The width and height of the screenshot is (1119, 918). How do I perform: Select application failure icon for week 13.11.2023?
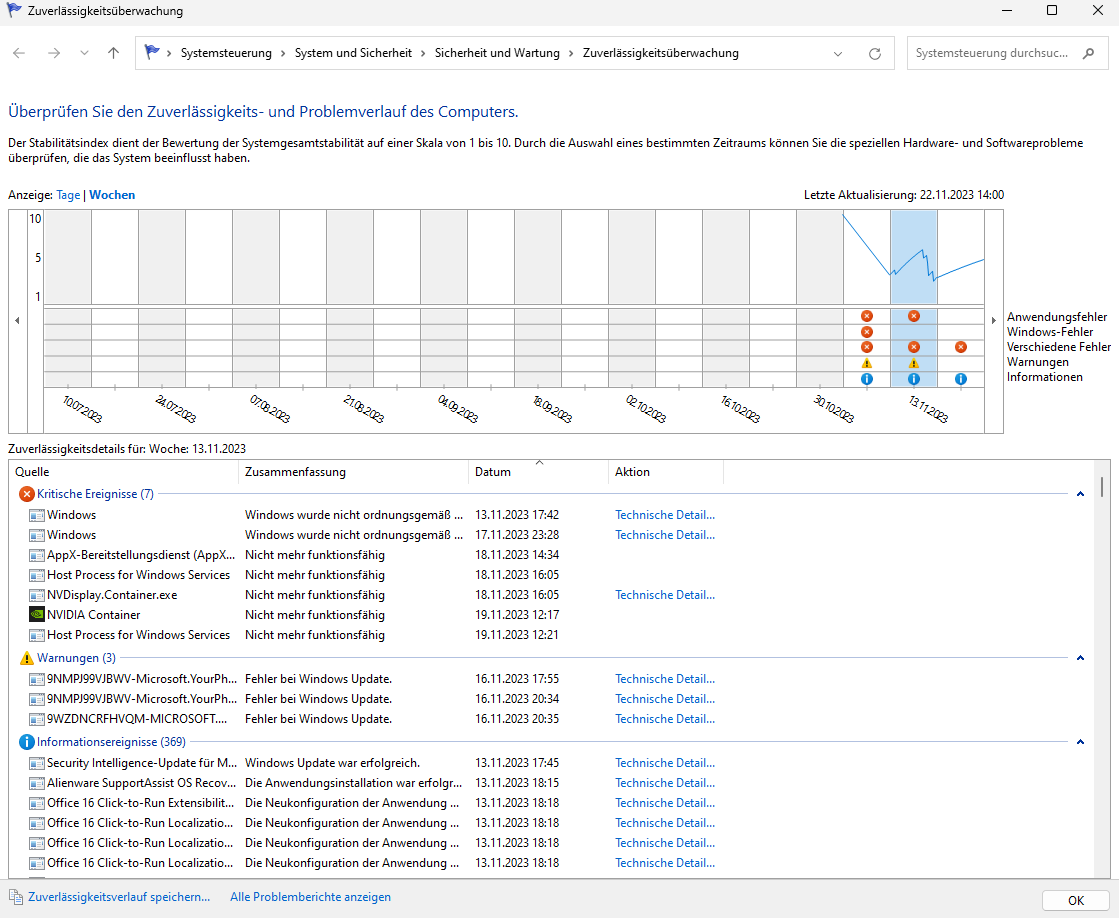[913, 316]
